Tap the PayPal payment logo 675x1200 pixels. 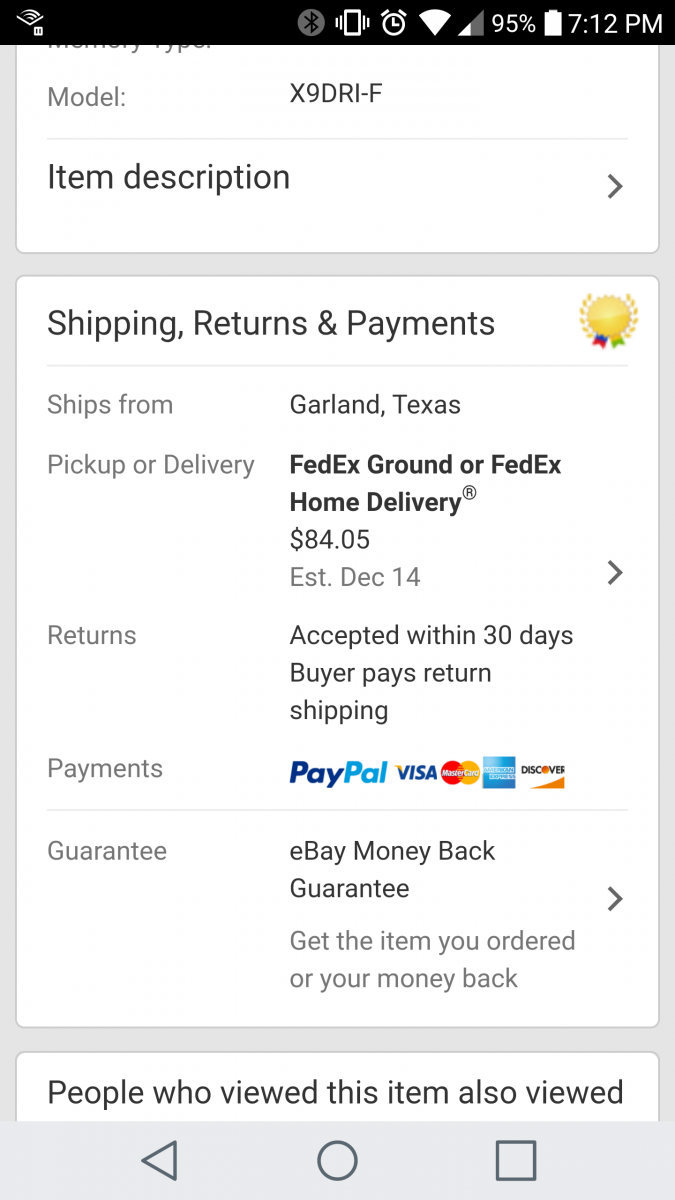click(338, 773)
